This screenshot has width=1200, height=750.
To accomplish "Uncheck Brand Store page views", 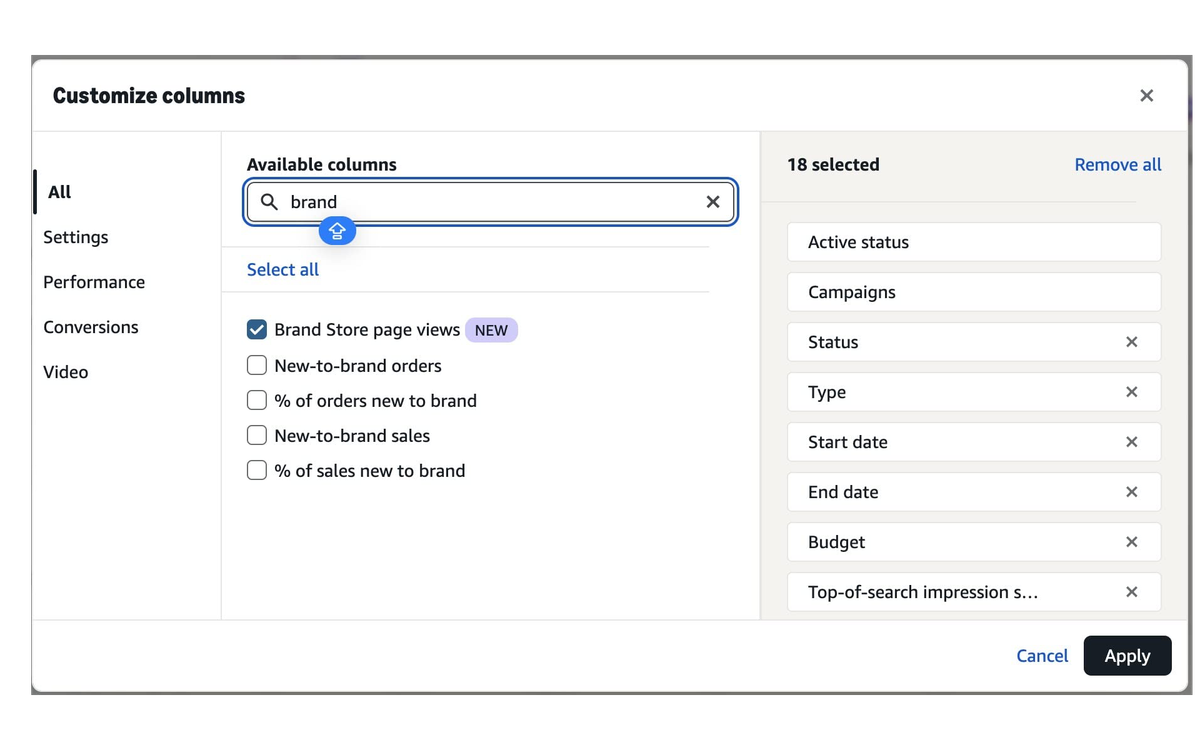I will (x=257, y=330).
